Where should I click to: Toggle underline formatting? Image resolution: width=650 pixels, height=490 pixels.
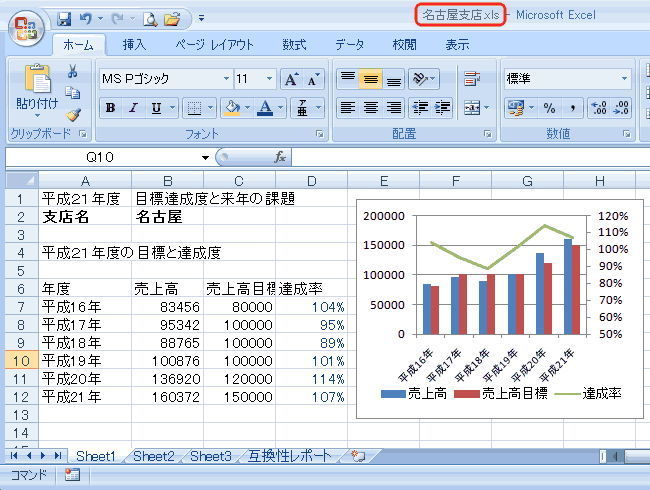tap(156, 109)
